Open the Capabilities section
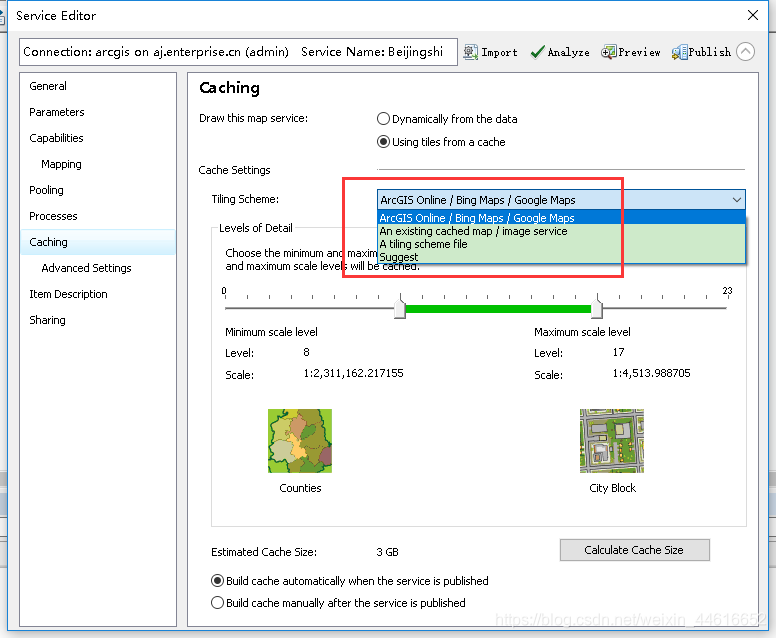 (x=56, y=138)
